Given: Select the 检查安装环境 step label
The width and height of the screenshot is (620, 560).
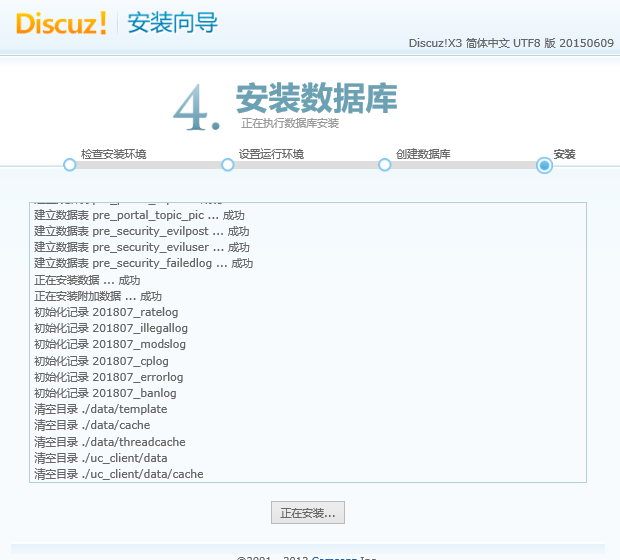Looking at the screenshot, I should (x=113, y=154).
